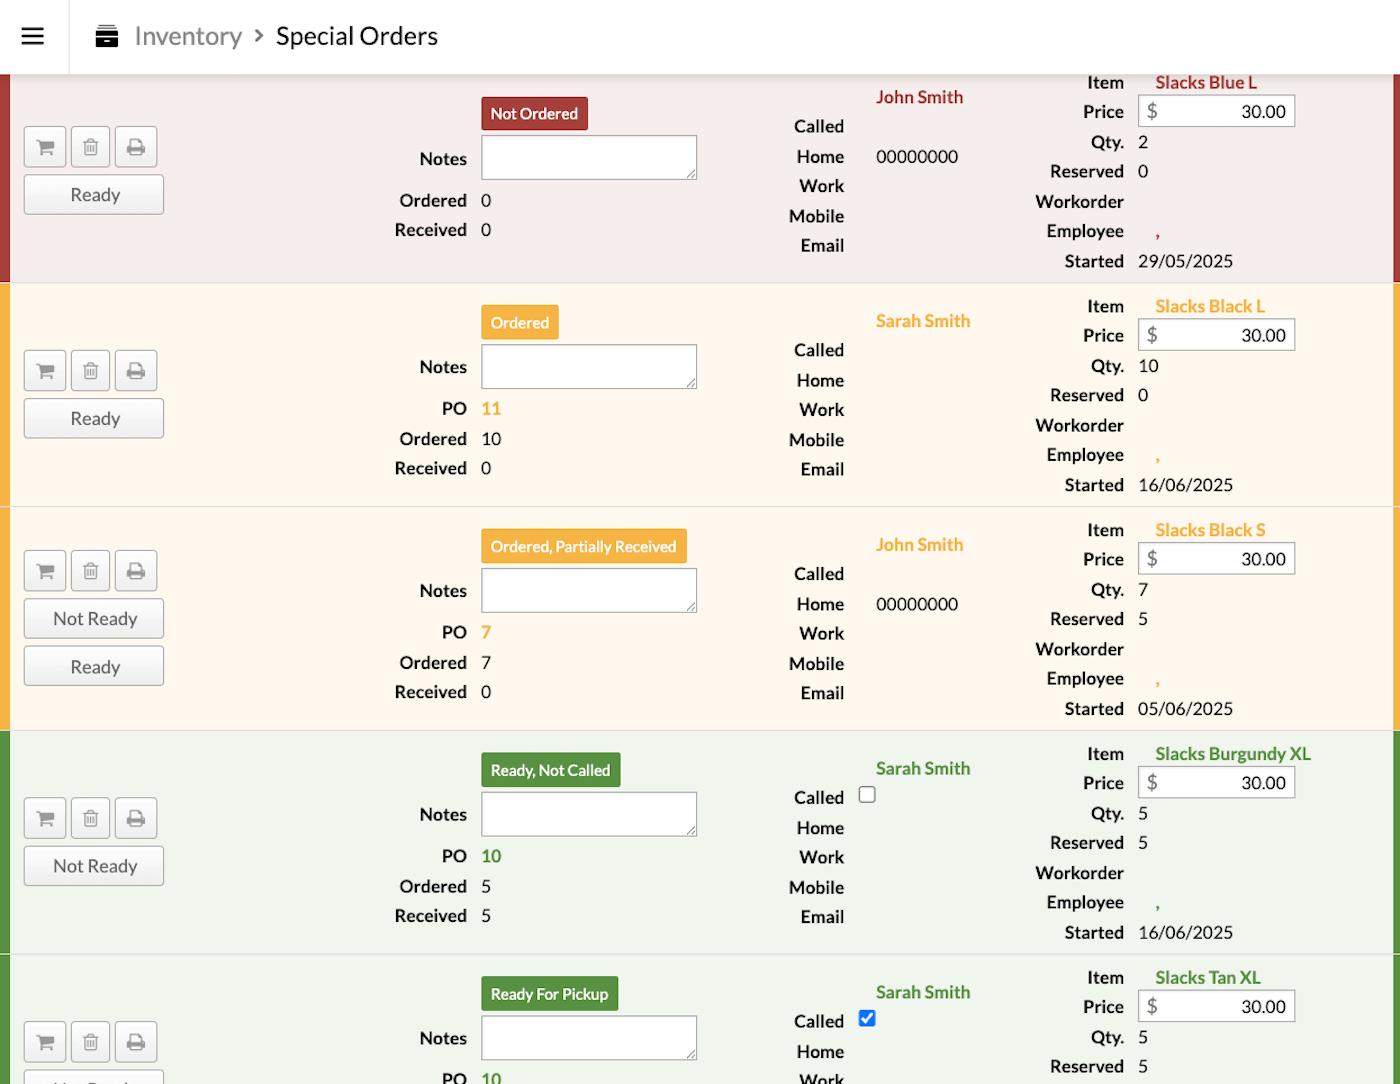Mark Slacks Black L order as Ready

94,419
